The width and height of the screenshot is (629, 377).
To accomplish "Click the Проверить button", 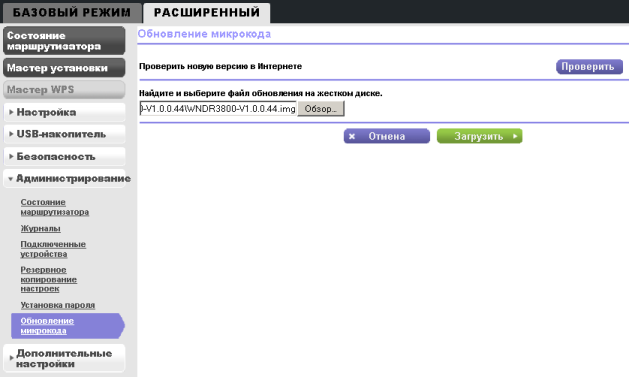I will 589,67.
